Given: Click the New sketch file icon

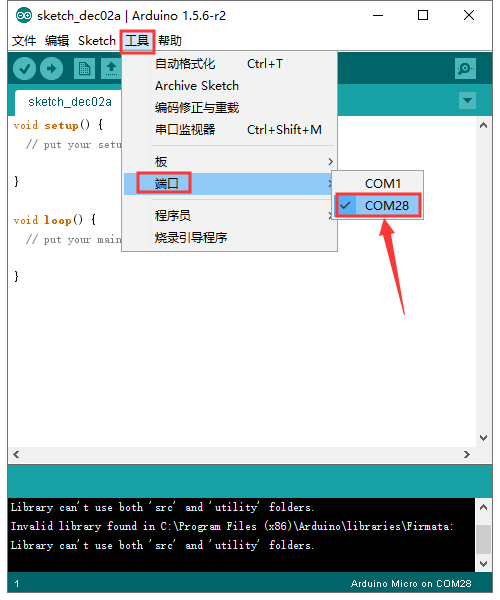Looking at the screenshot, I should [x=84, y=69].
